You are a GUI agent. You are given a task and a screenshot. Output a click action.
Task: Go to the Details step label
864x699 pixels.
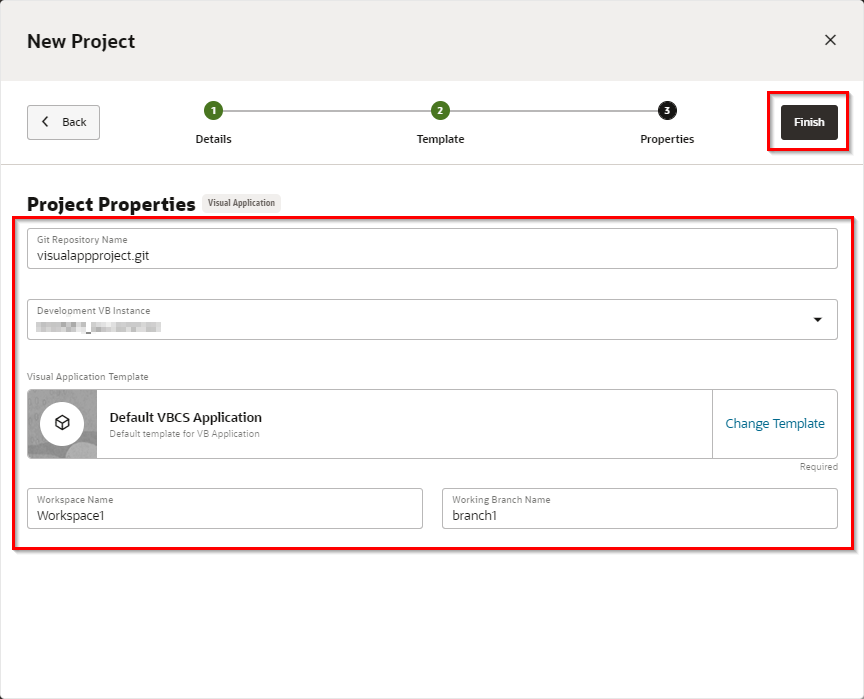coord(213,139)
